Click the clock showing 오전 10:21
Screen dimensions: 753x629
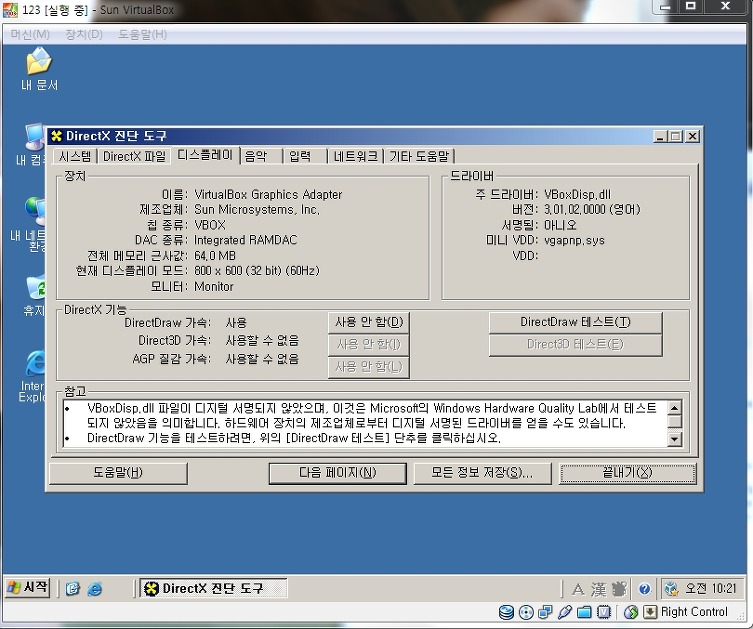pos(711,589)
